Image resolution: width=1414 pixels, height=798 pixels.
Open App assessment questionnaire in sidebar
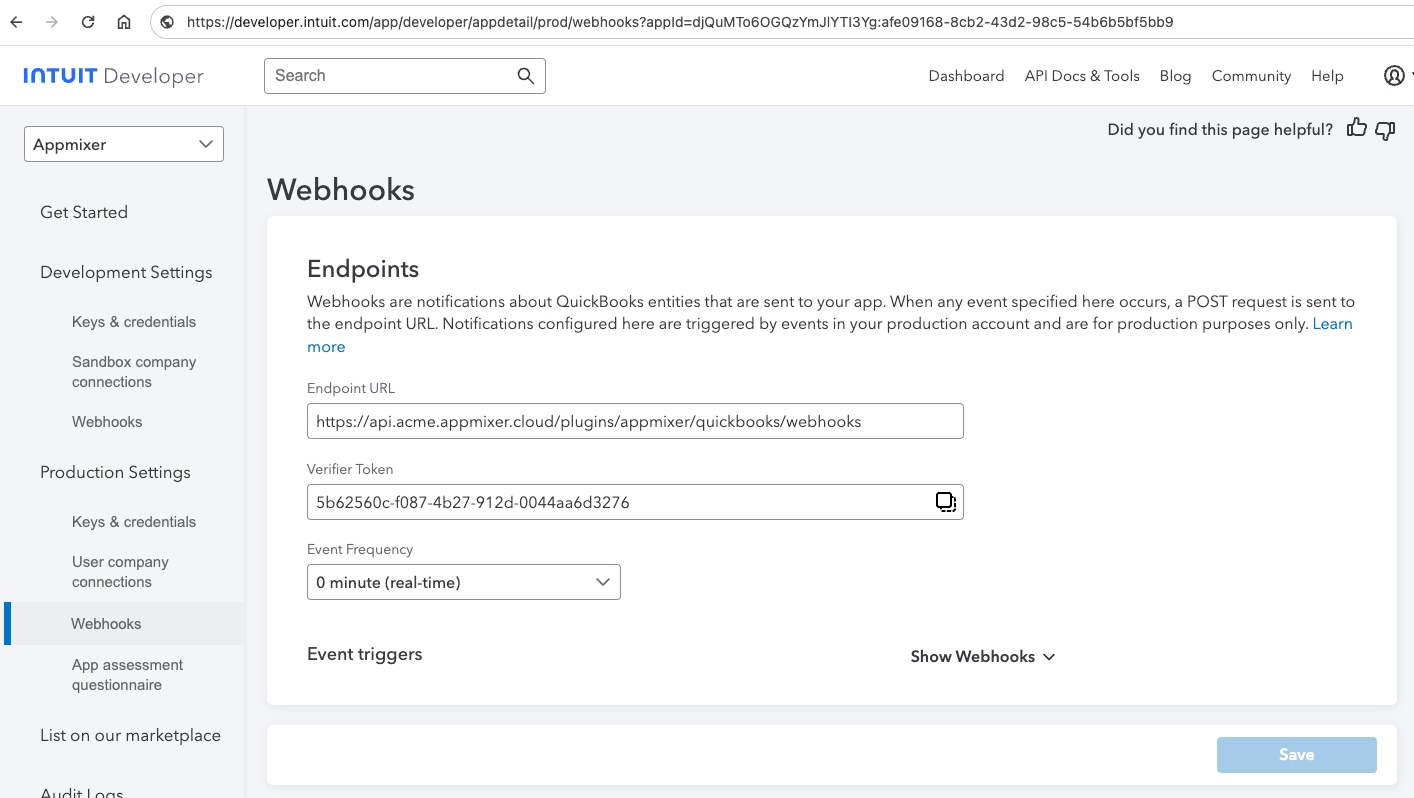127,675
